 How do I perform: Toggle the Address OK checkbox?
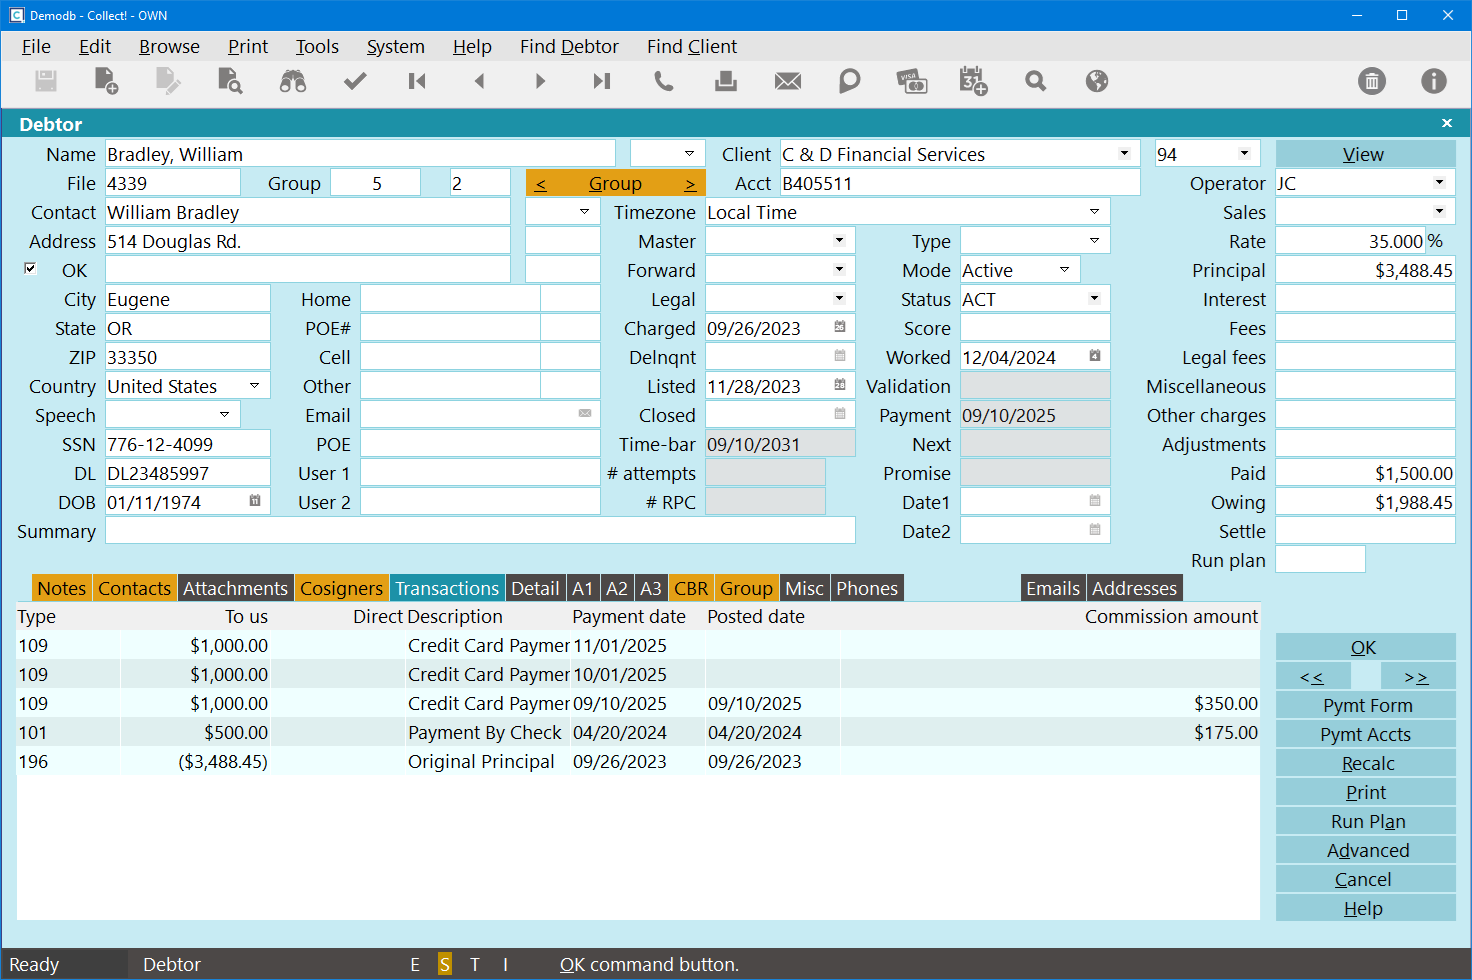30,268
